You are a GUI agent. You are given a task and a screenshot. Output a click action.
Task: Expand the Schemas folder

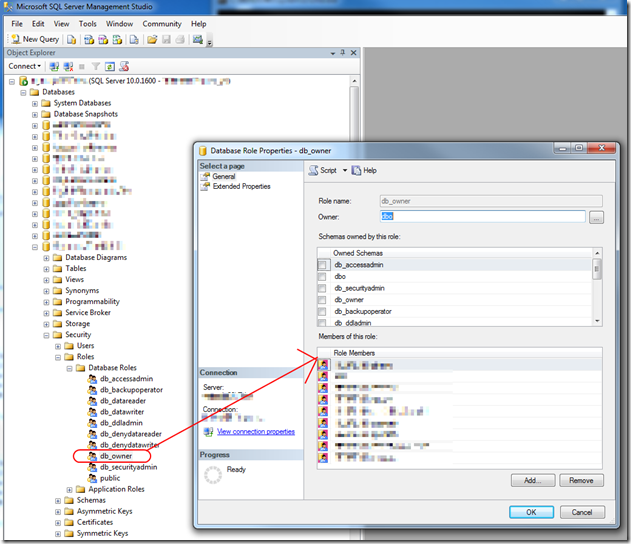58,501
